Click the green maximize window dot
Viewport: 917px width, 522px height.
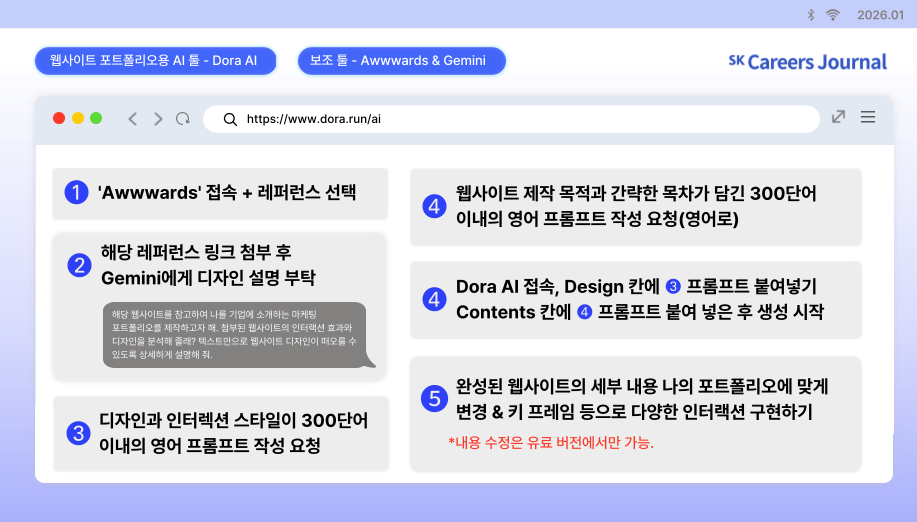pos(96,118)
